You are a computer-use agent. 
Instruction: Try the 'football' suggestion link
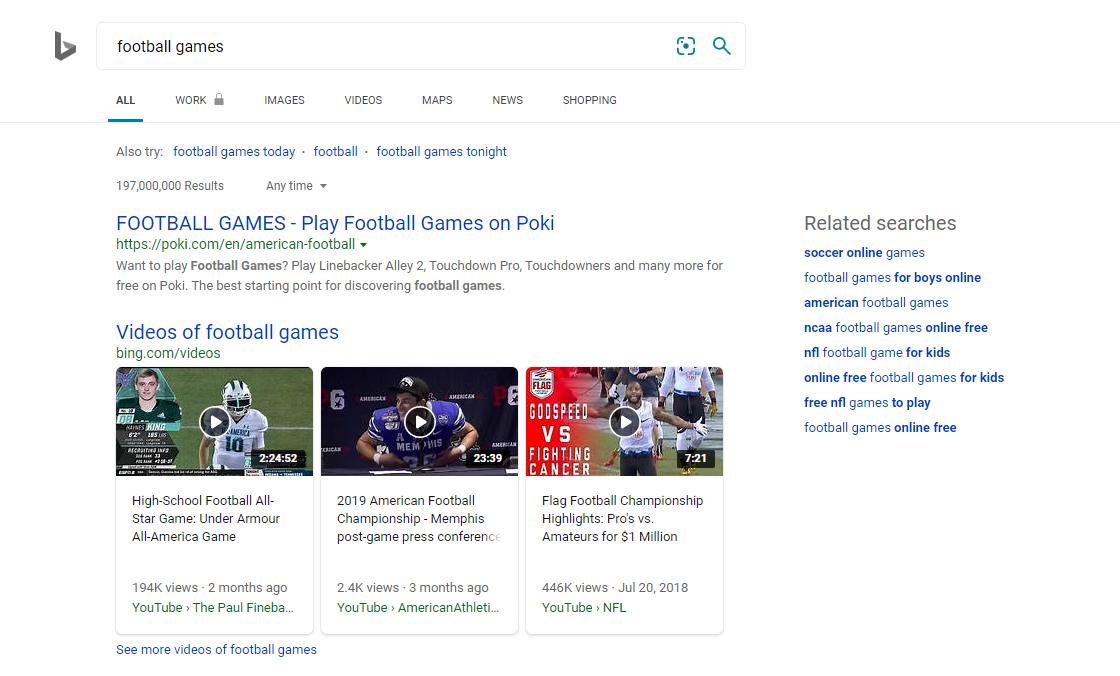(x=335, y=151)
